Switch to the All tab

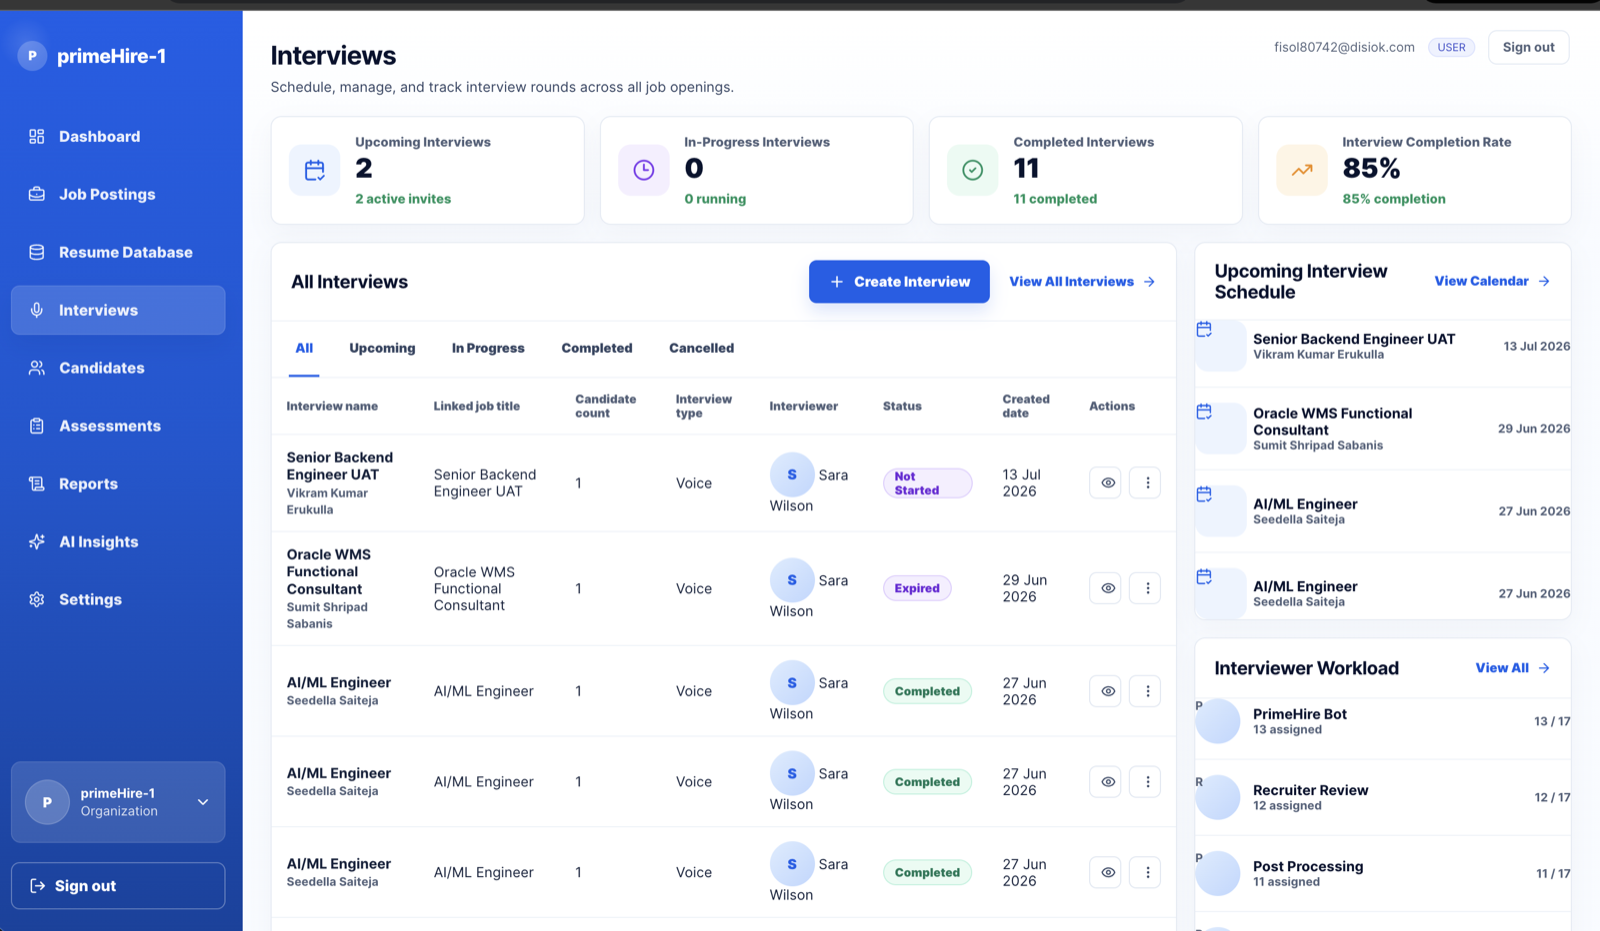pos(304,348)
